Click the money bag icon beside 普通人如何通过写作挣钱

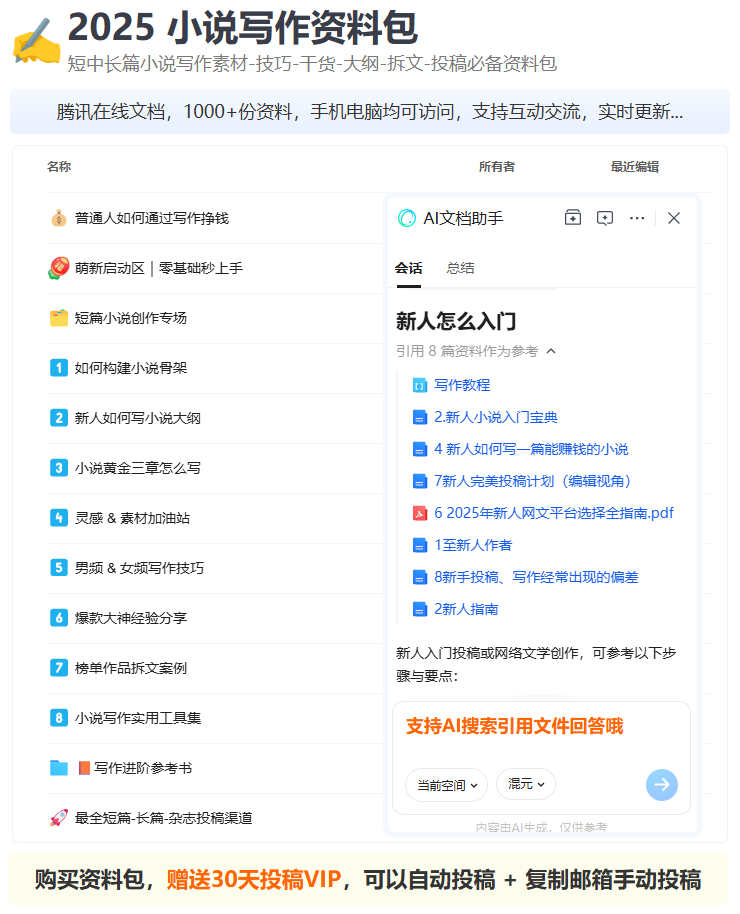pos(59,218)
